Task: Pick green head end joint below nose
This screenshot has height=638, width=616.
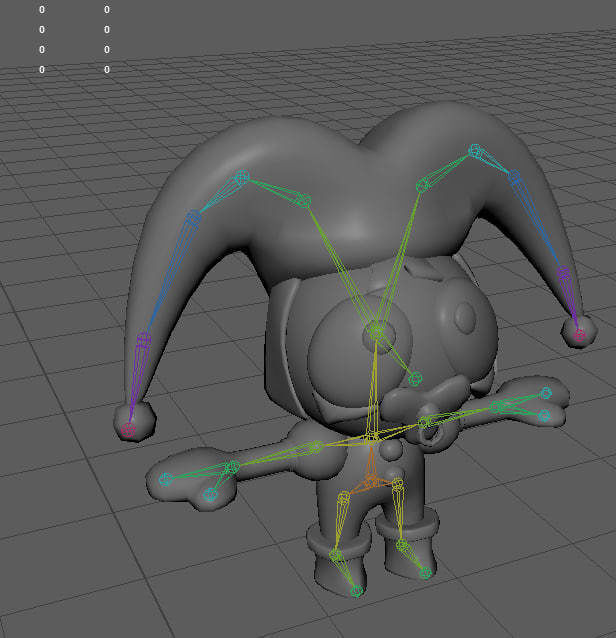Action: [x=415, y=379]
